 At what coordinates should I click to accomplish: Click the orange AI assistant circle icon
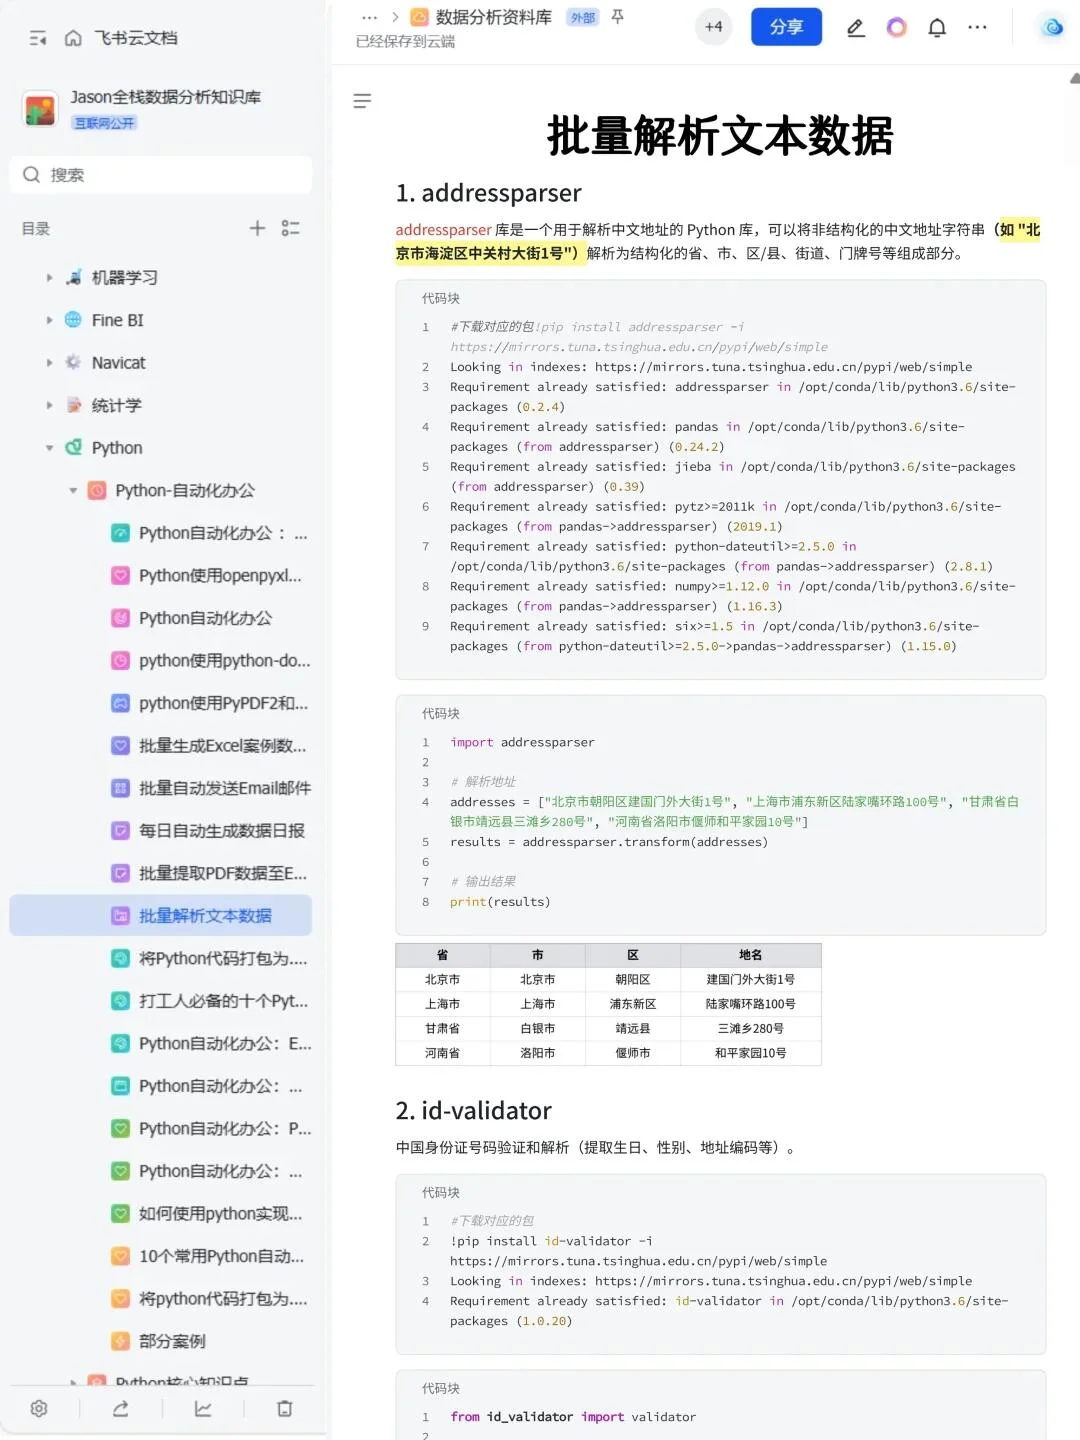coord(896,27)
